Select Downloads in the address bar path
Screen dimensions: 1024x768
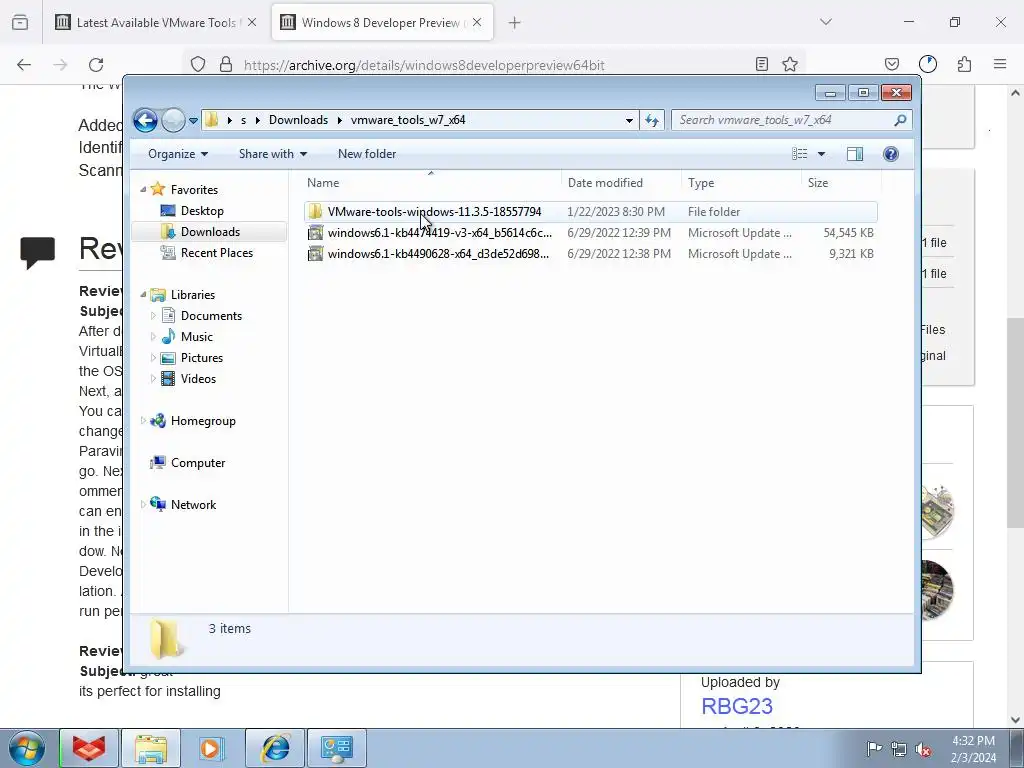pos(298,120)
